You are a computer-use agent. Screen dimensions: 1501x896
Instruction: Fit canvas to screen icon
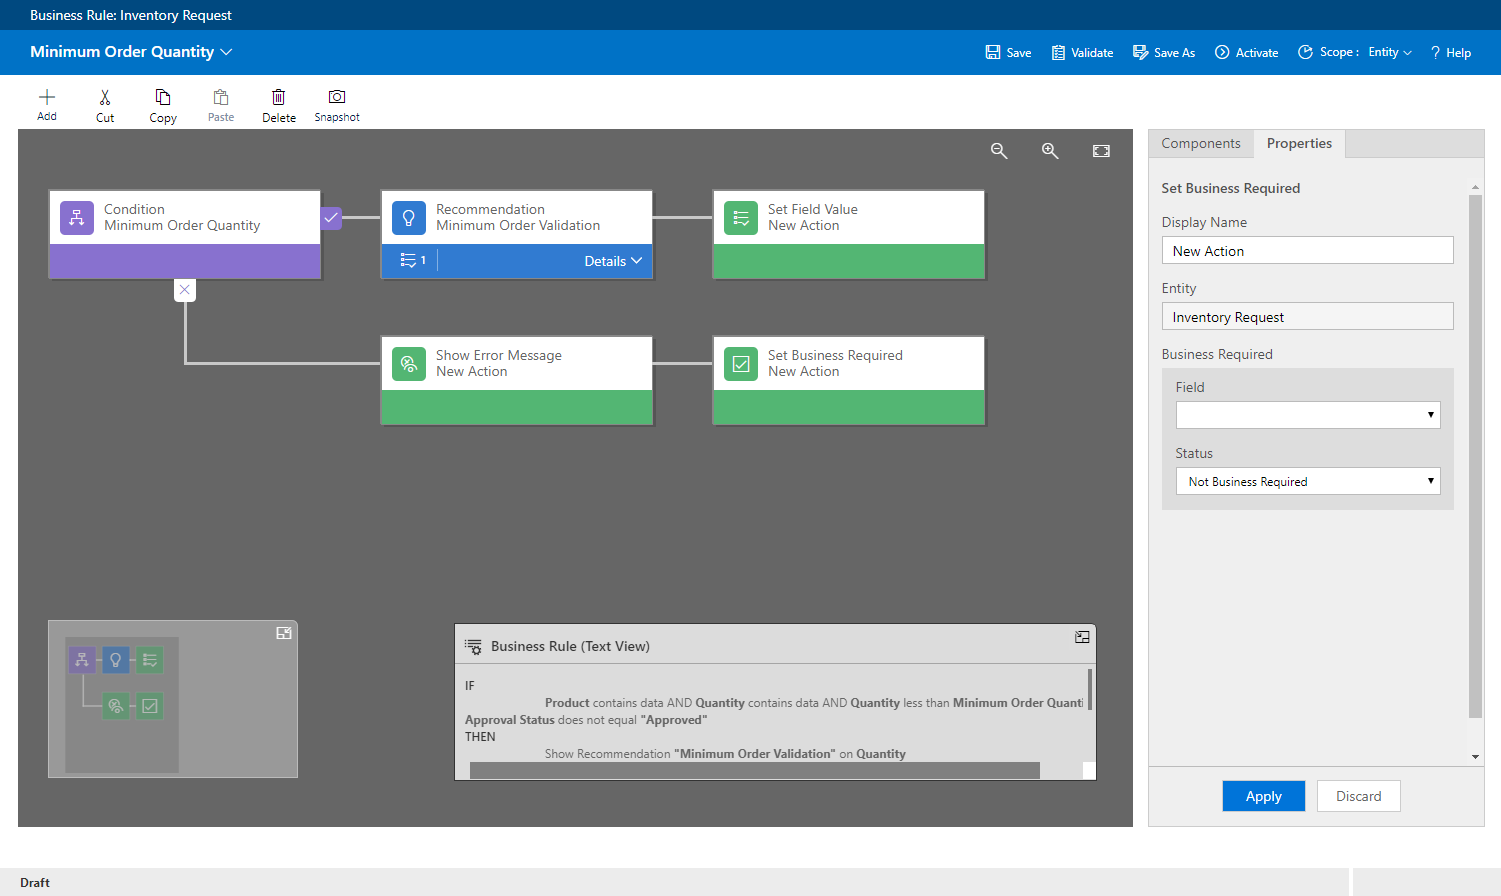[1101, 151]
